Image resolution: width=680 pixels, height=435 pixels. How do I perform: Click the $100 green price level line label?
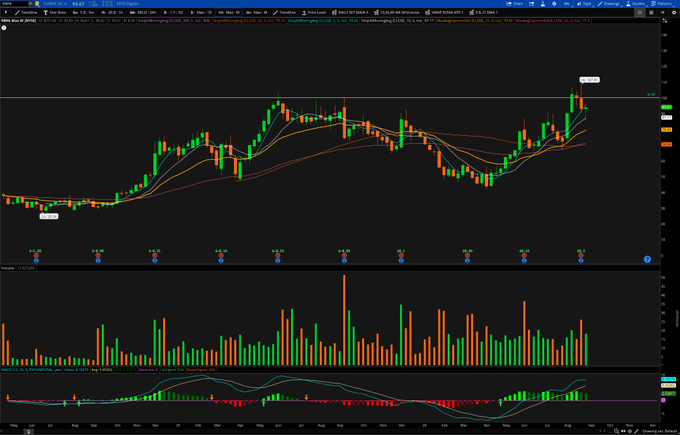(x=651, y=94)
